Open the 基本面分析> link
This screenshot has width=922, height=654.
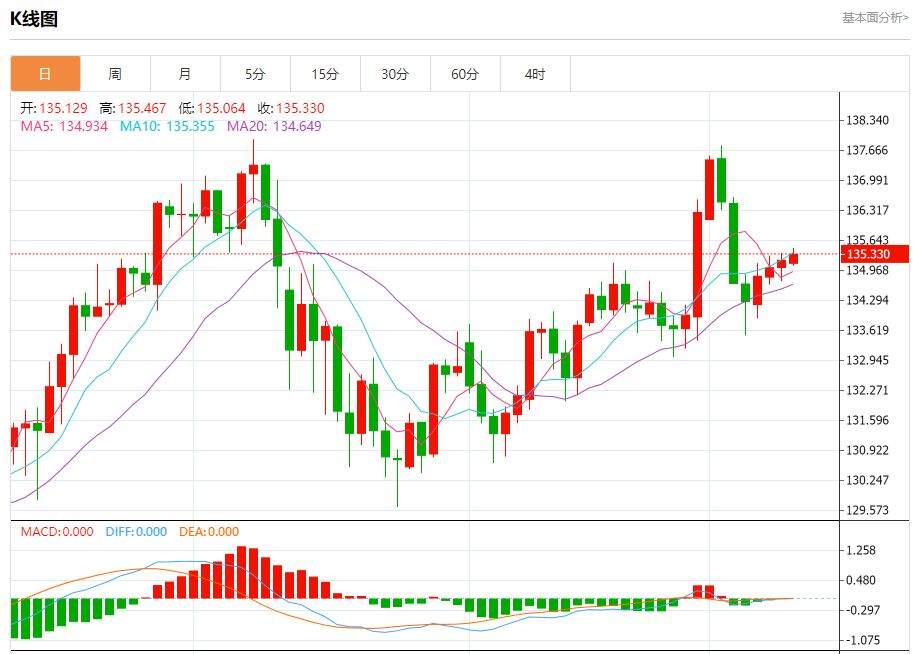pyautogui.click(x=876, y=18)
